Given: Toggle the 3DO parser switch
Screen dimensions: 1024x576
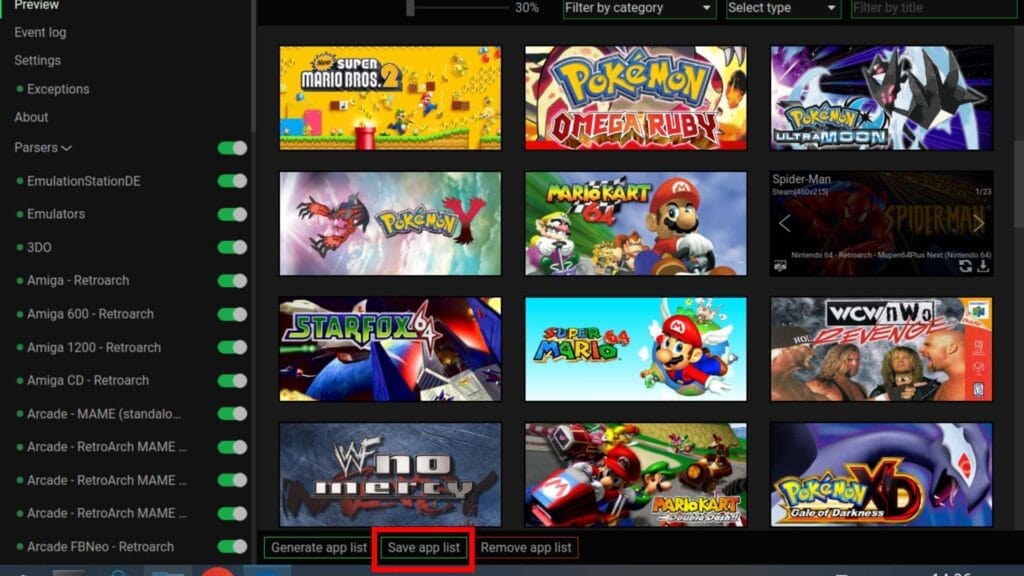Looking at the screenshot, I should [x=232, y=247].
